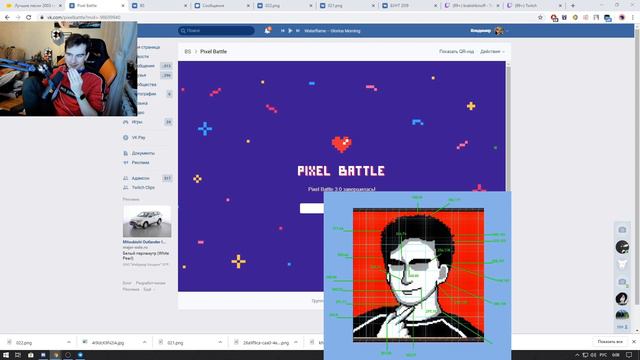Close the Pixel Battle browser tab
Screen dimensions: 640x360
pyautogui.click(x=123, y=6)
